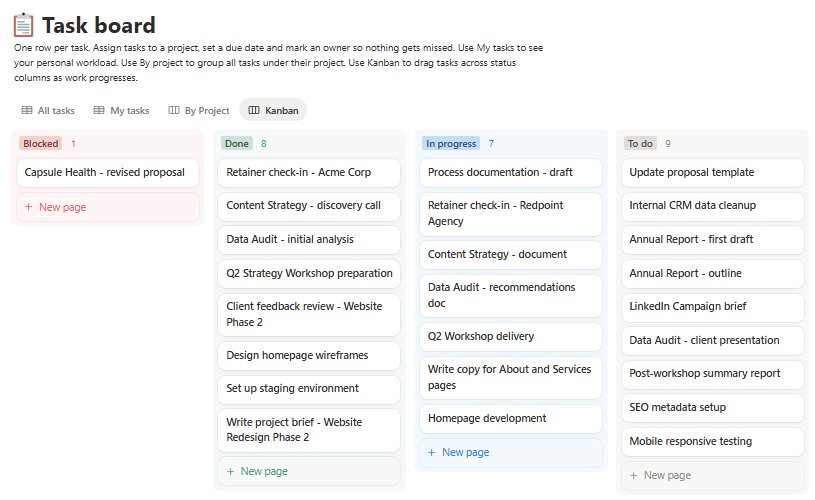
Task: Open Set up staging environment card
Action: tap(309, 389)
